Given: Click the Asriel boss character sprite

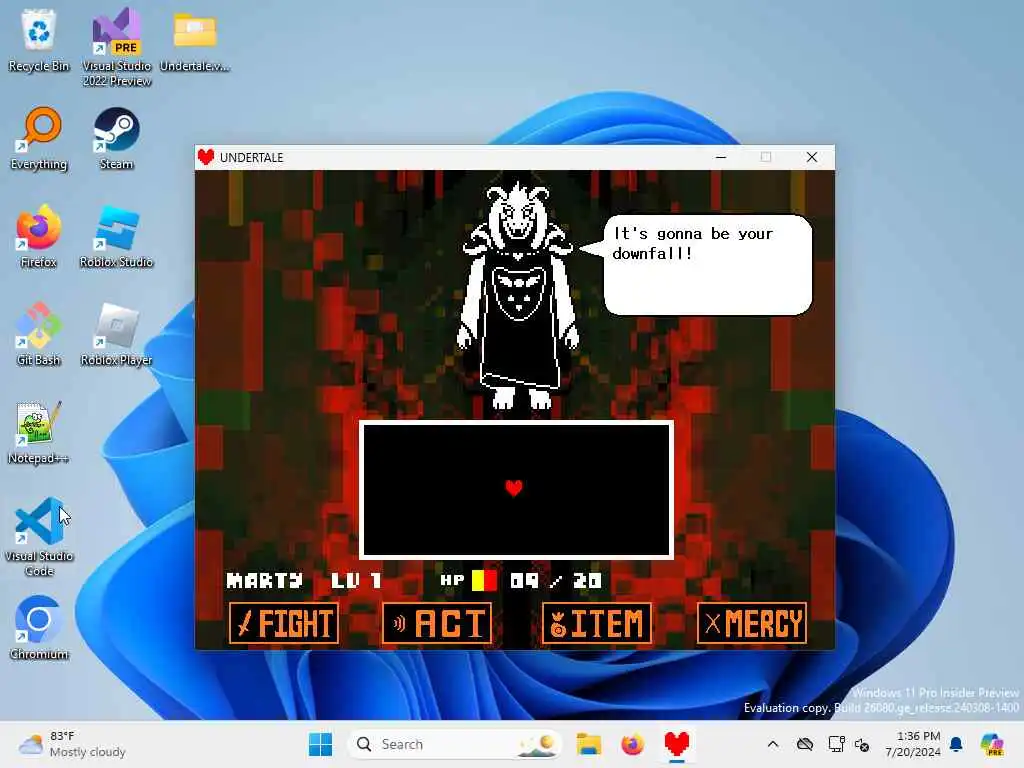Looking at the screenshot, I should (x=518, y=295).
